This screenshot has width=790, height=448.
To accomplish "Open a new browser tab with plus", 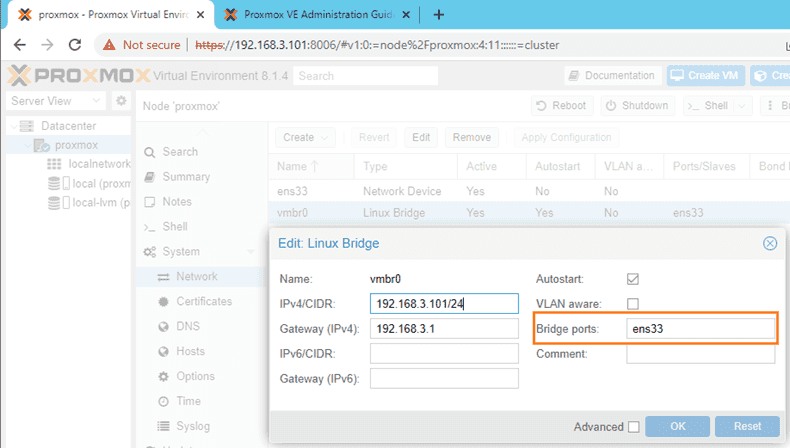I will [x=438, y=15].
